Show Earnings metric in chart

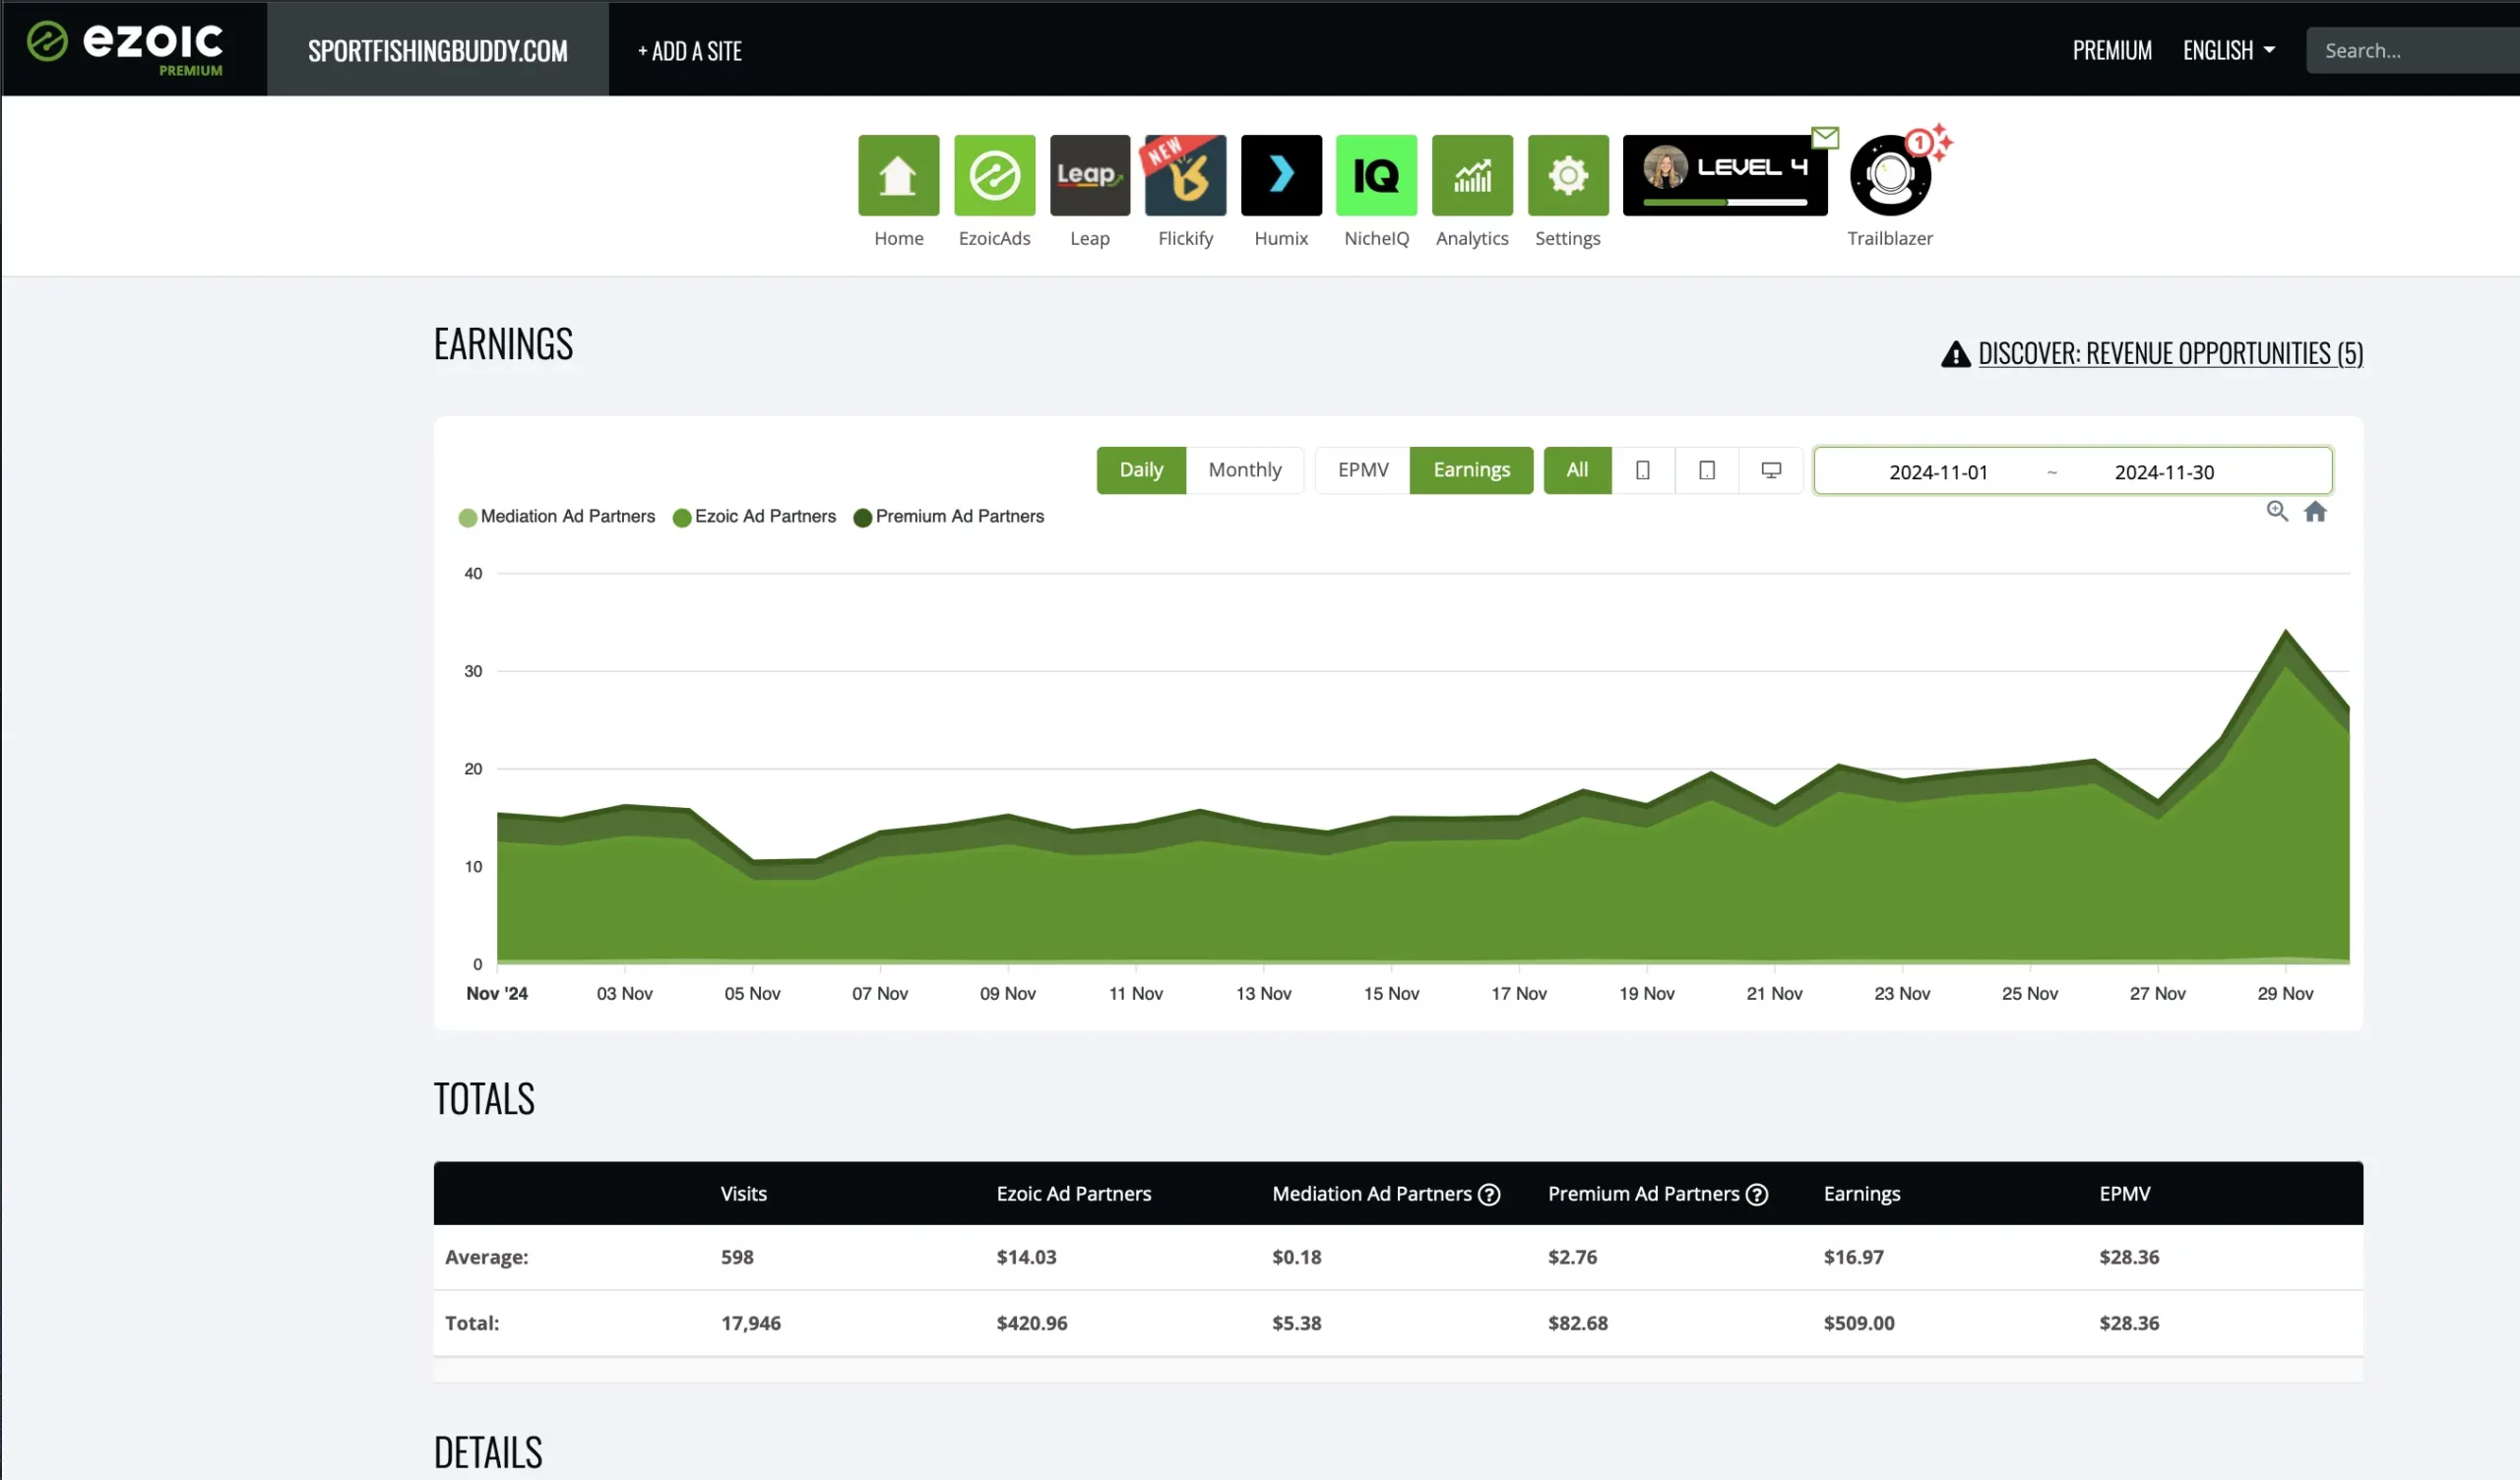(x=1471, y=470)
